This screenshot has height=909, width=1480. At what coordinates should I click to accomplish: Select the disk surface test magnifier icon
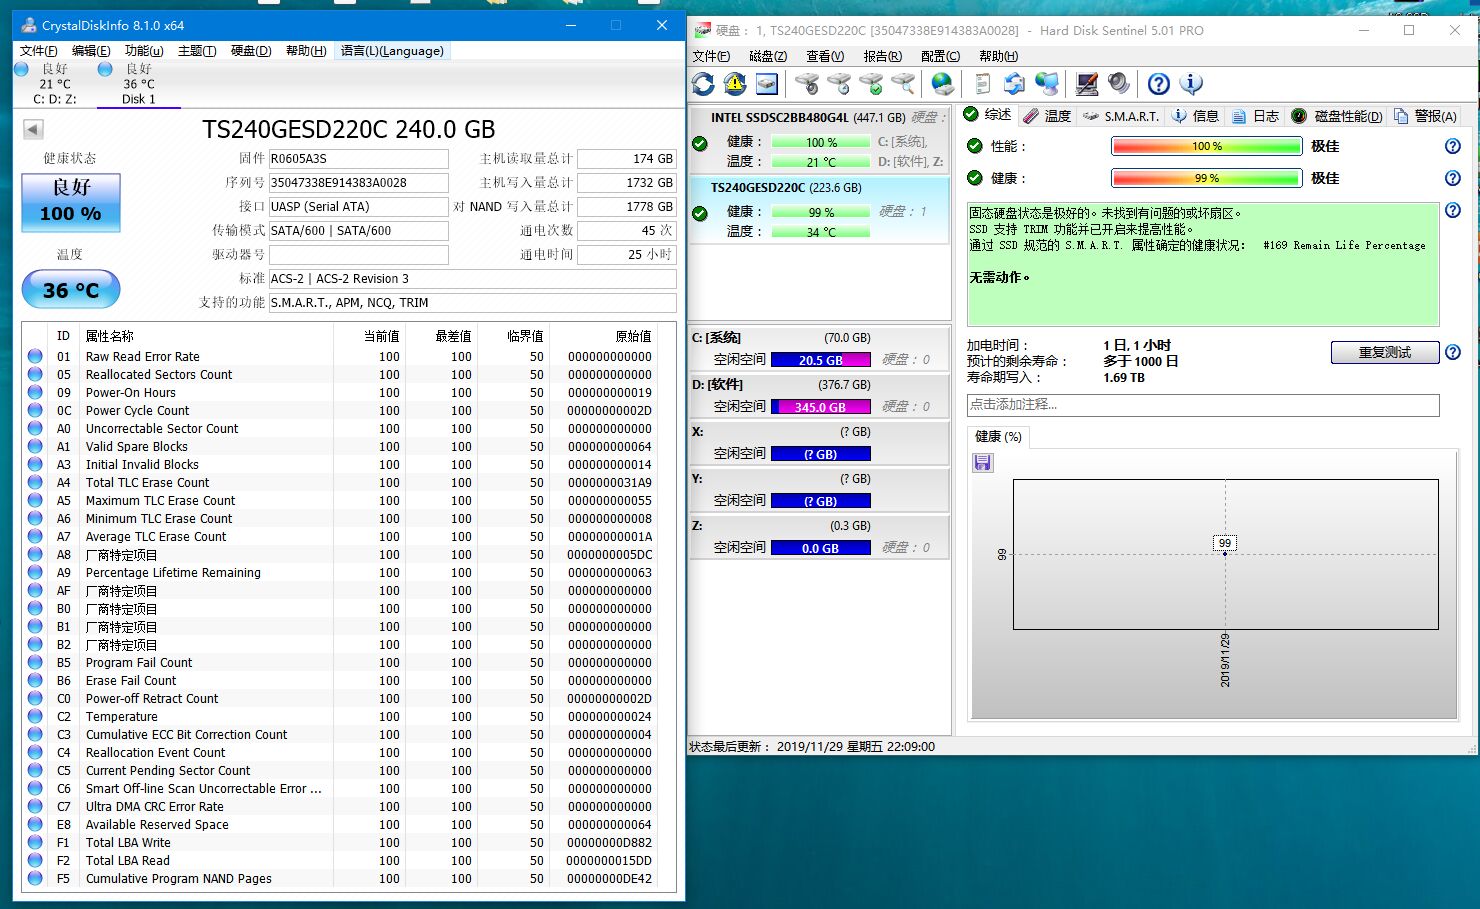[x=902, y=84]
